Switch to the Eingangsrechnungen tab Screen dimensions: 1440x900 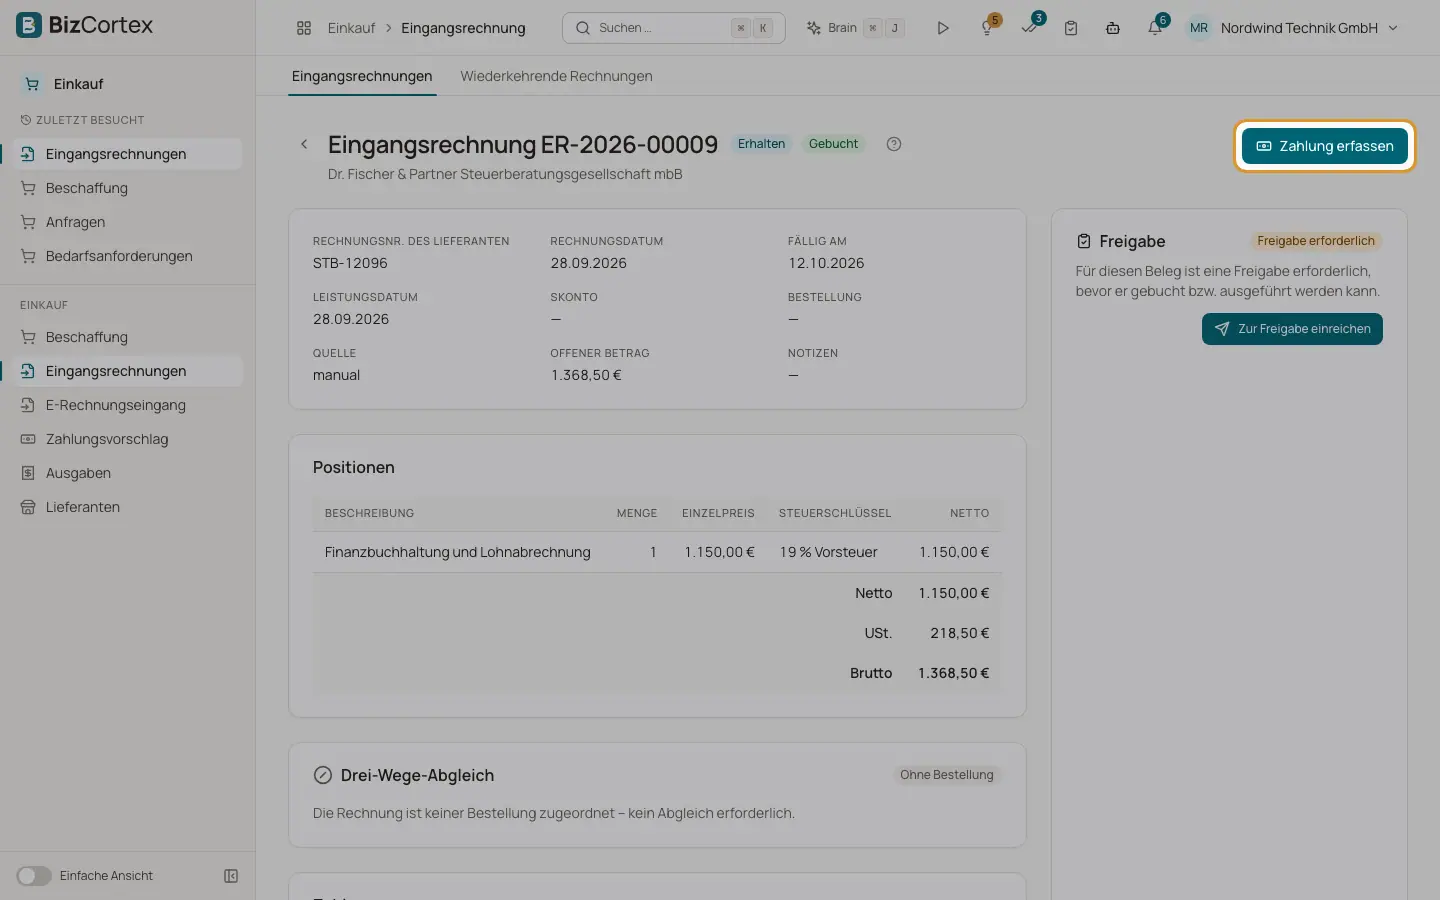pos(362,76)
